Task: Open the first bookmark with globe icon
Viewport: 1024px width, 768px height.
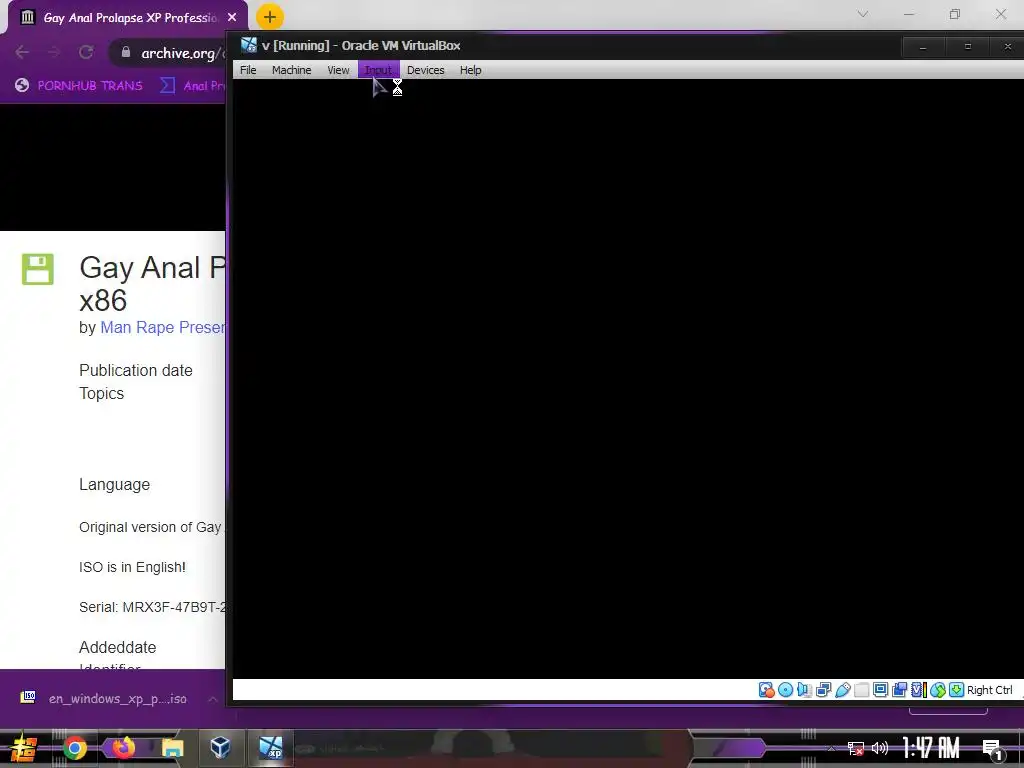Action: 79,86
